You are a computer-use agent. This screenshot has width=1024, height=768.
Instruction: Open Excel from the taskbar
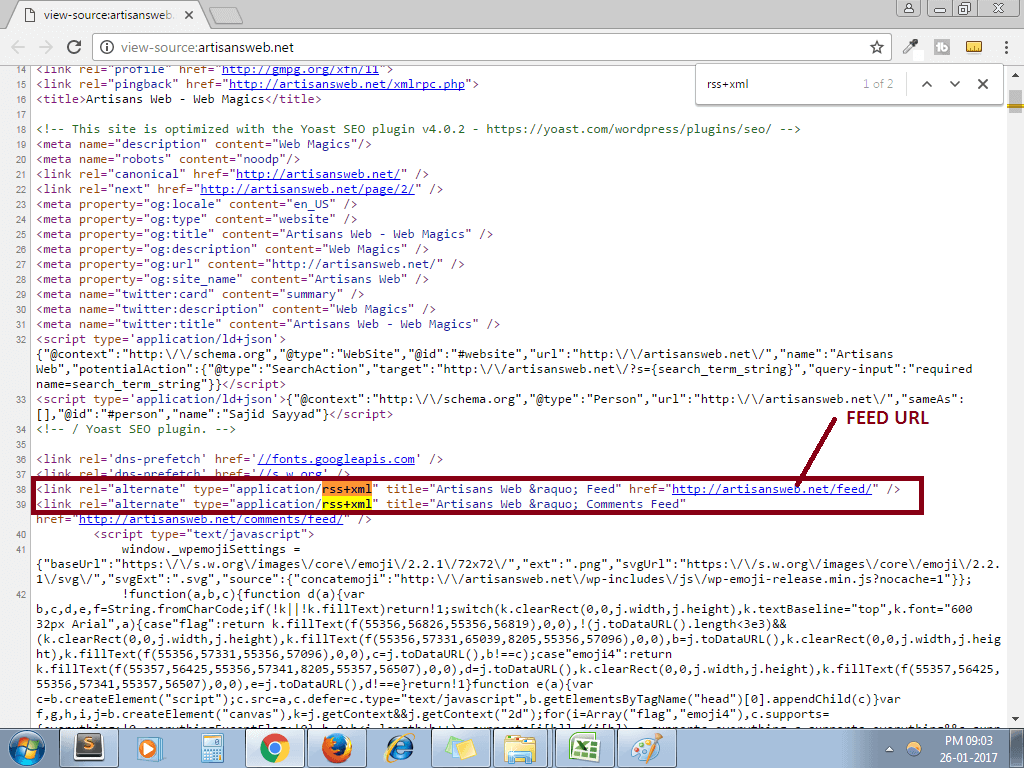coord(583,748)
